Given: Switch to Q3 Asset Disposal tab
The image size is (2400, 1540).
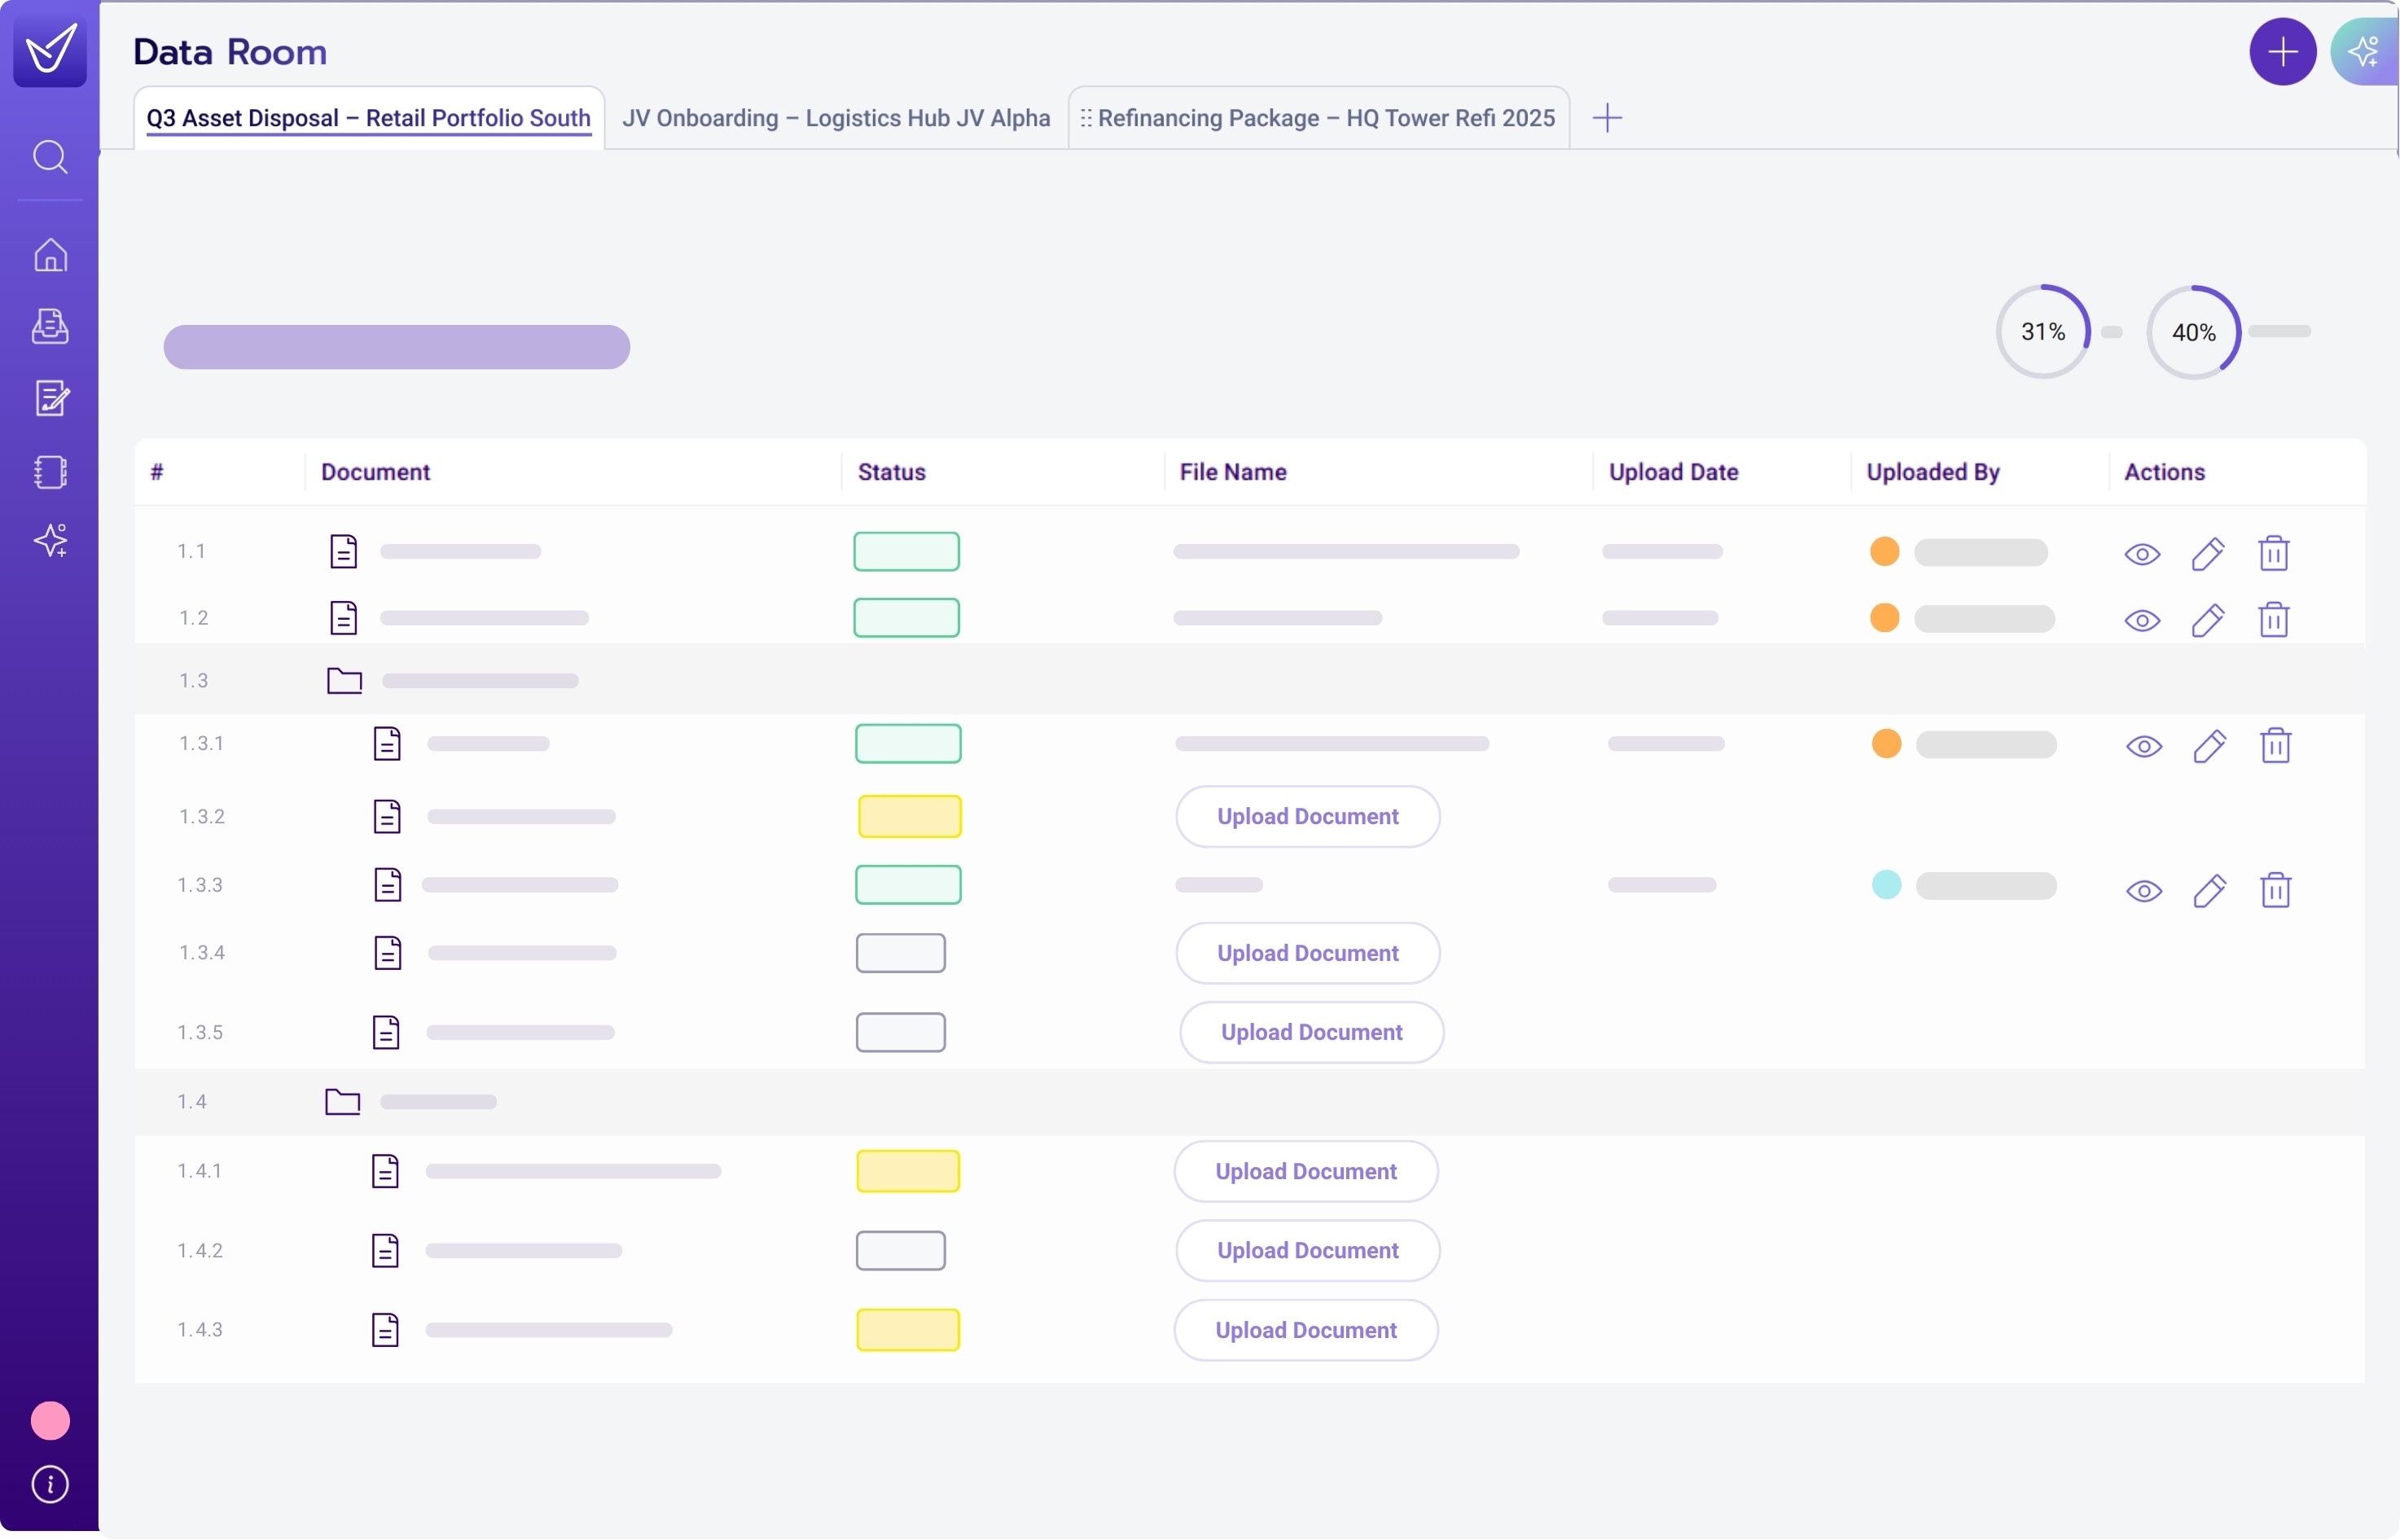Looking at the screenshot, I should (x=369, y=118).
